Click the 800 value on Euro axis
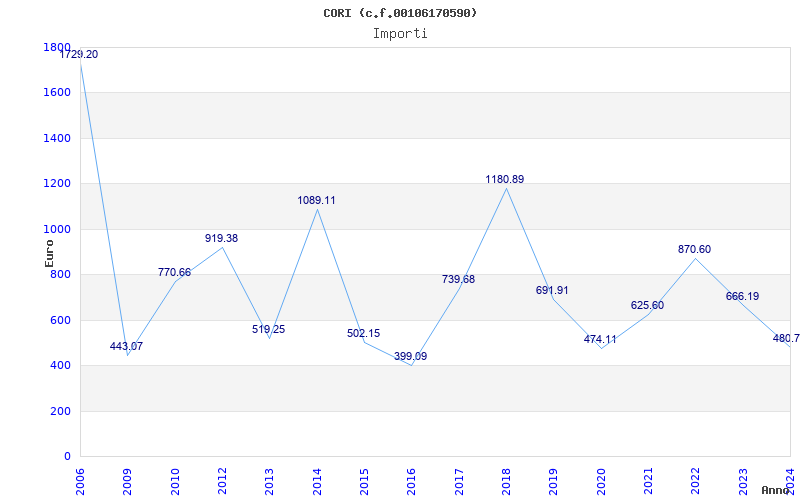 (60, 274)
